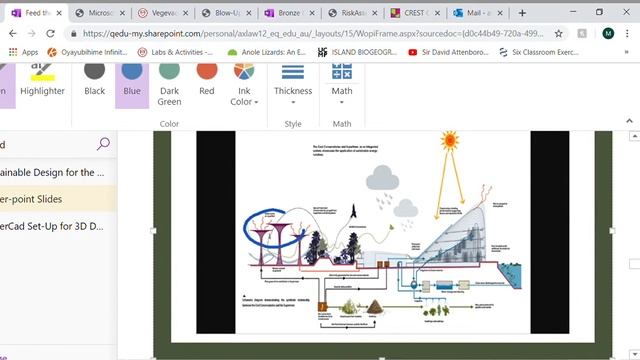Click the grey extension icon beside the star
Viewport: 640px width, 360px height.
click(x=582, y=33)
